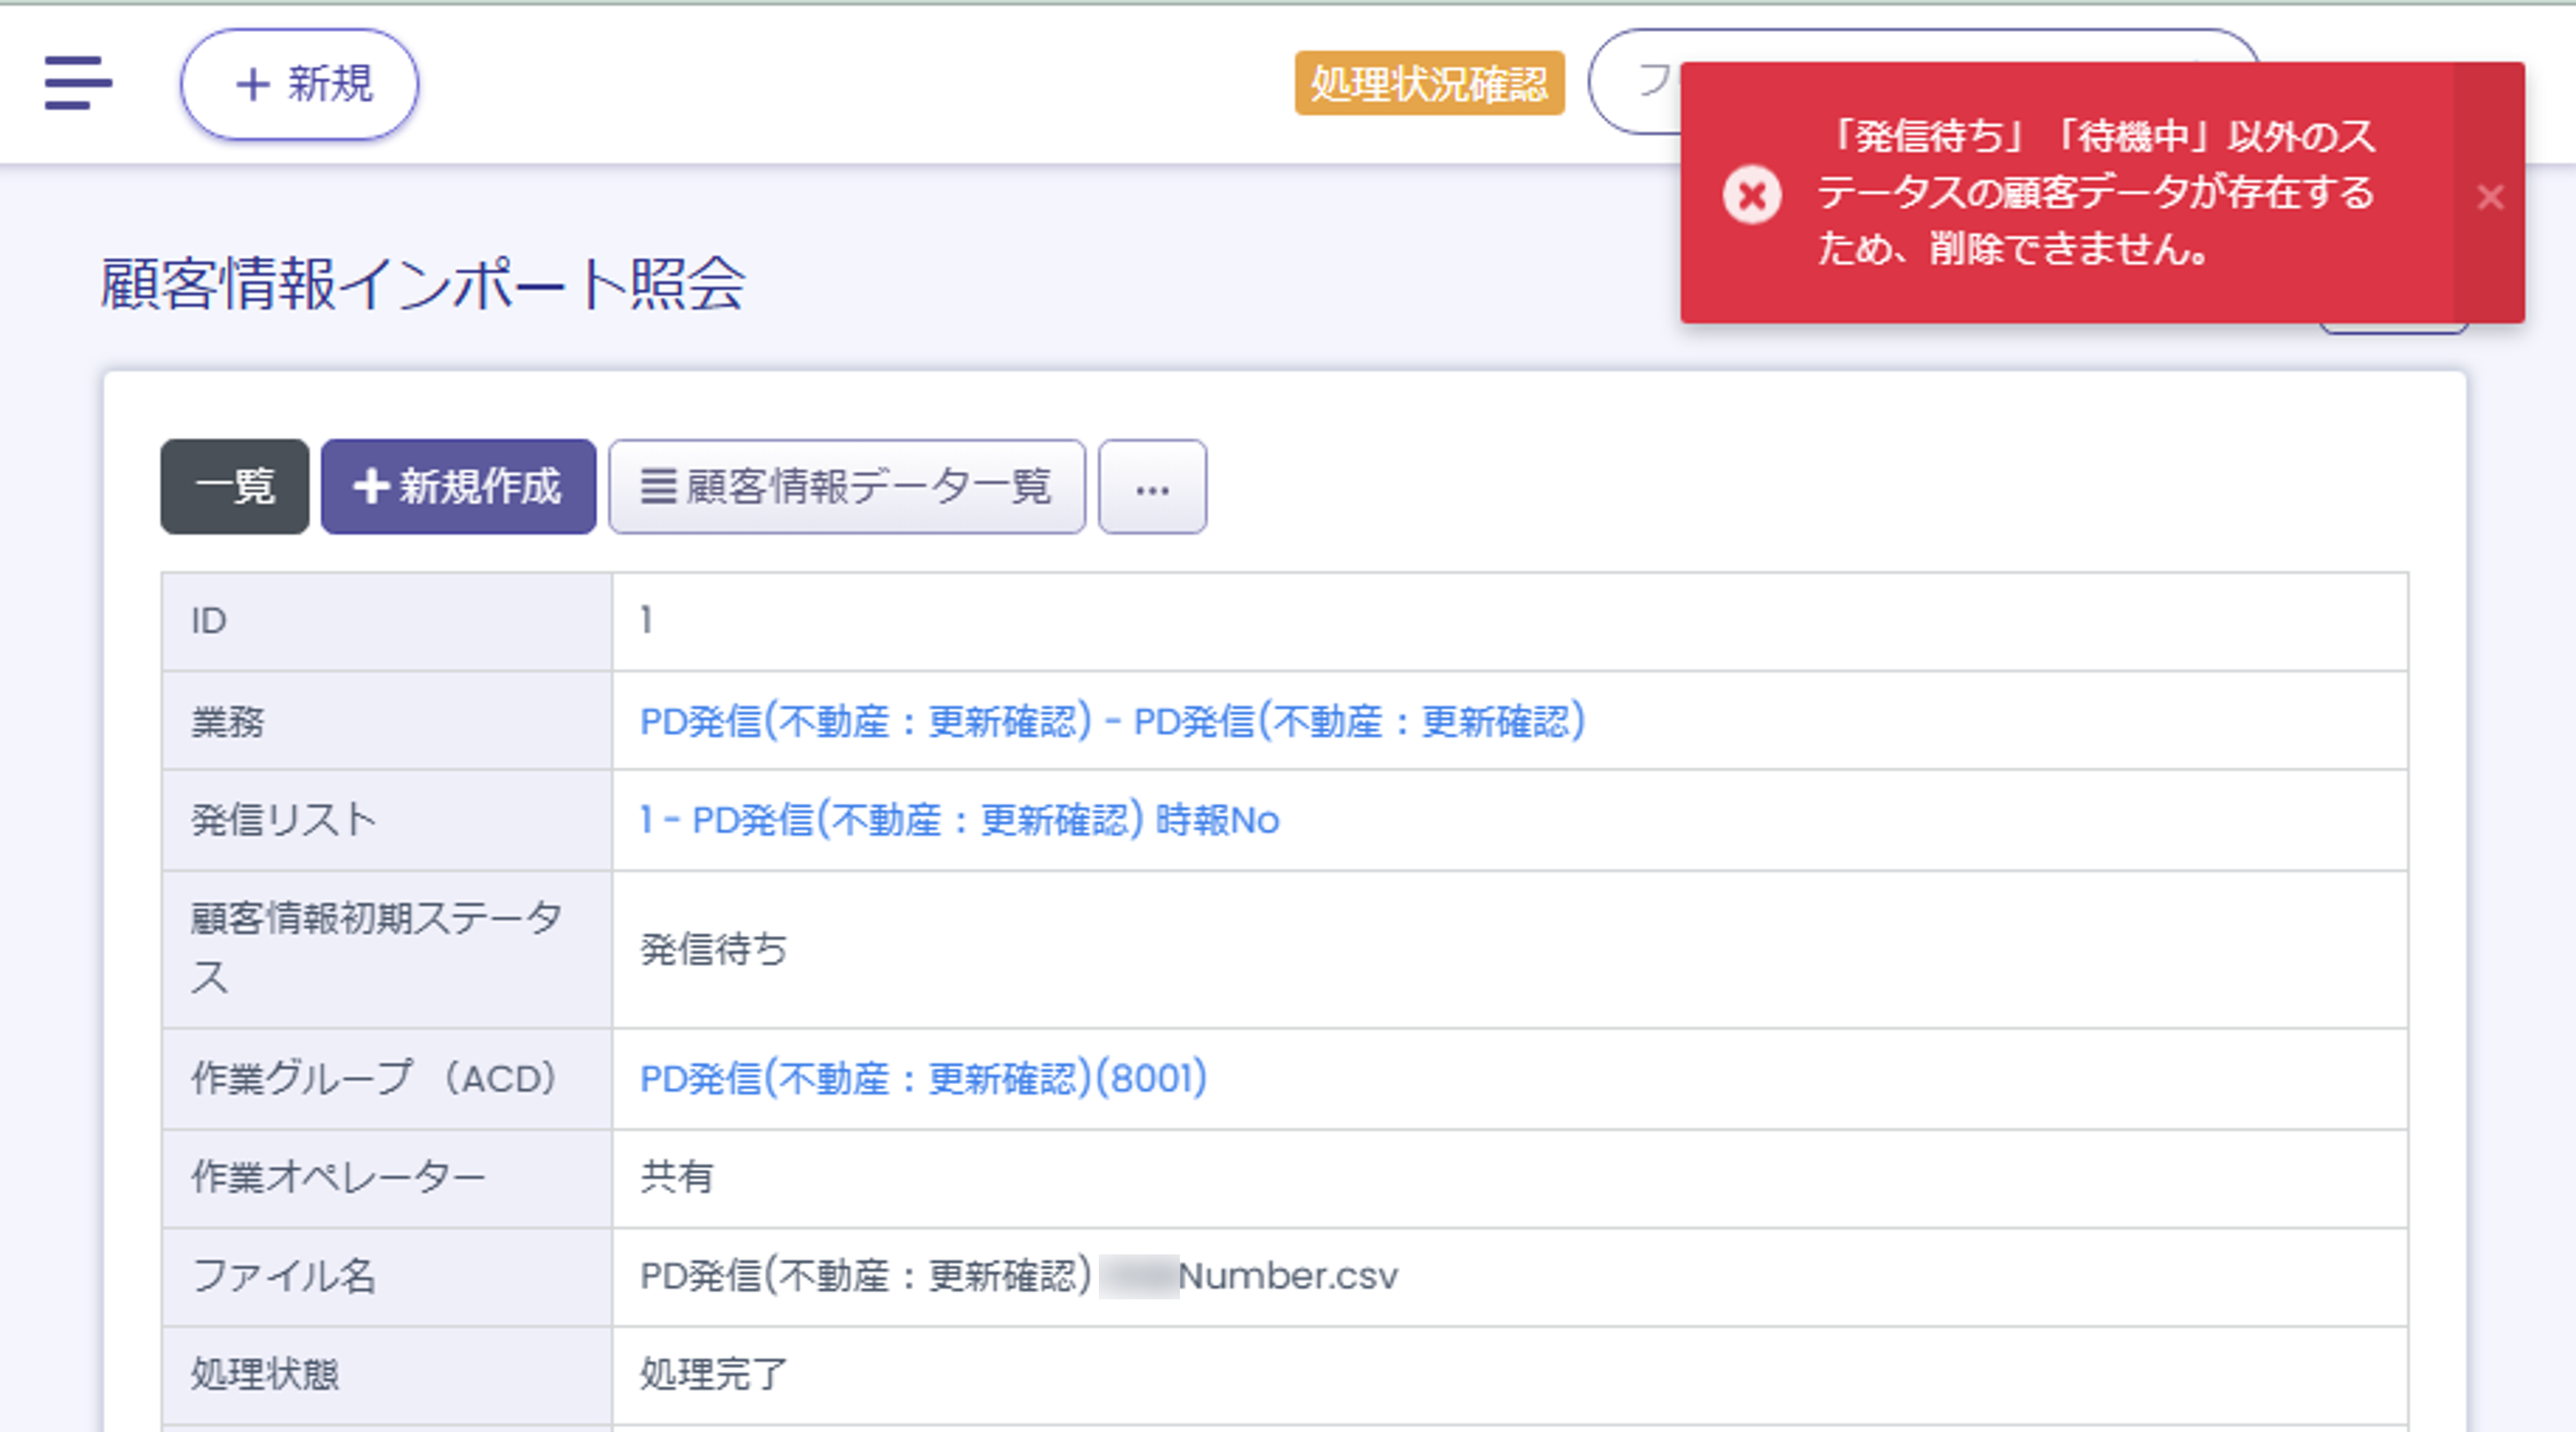The height and width of the screenshot is (1432, 2576).
Task: Dismiss the red error notification
Action: (x=2489, y=197)
